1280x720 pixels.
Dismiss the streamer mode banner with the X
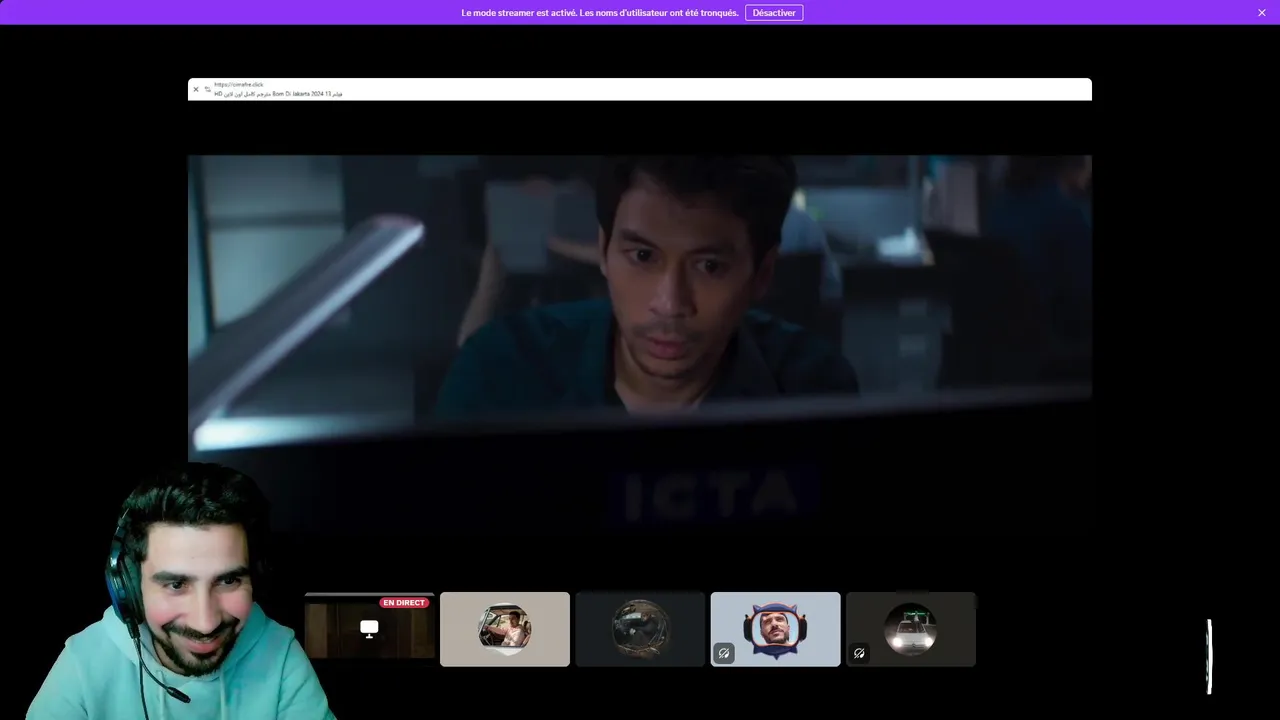click(1262, 13)
